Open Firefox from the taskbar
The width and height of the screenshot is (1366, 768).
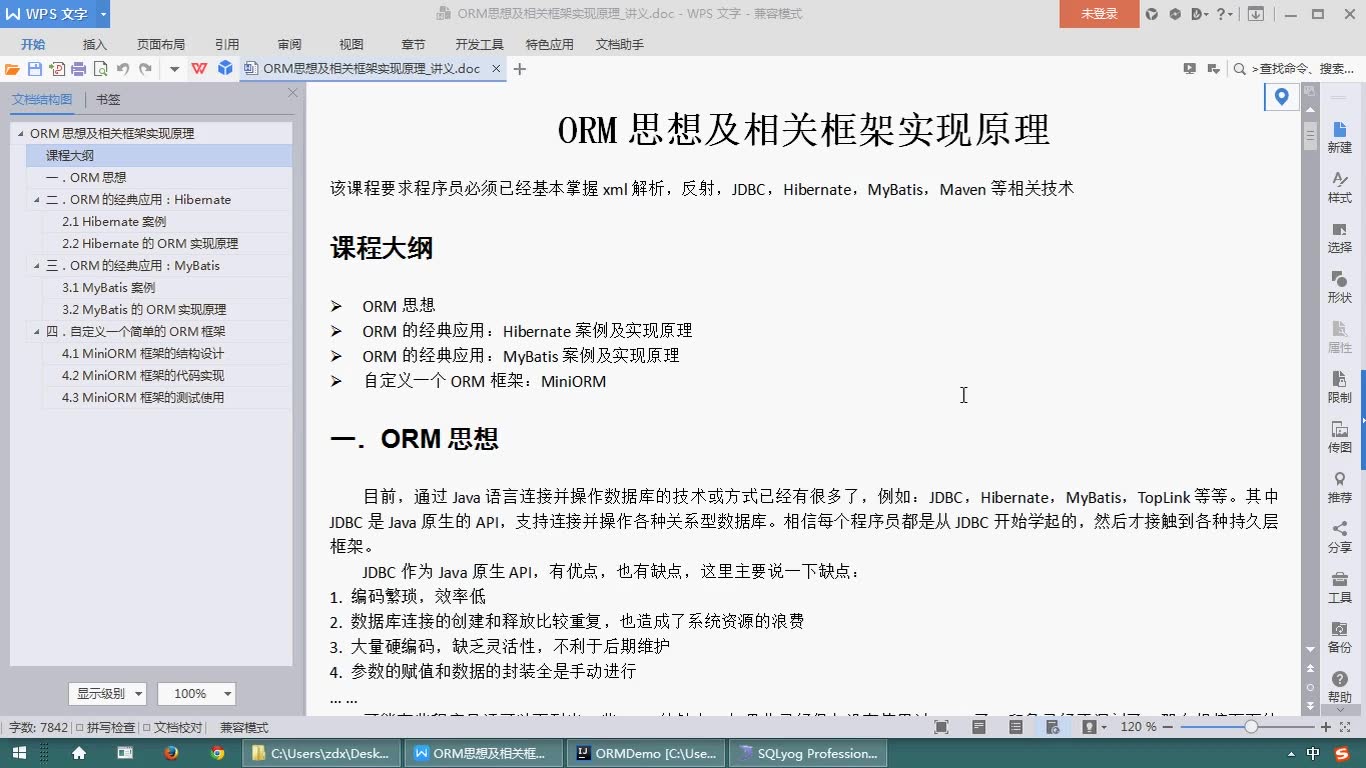pos(171,753)
